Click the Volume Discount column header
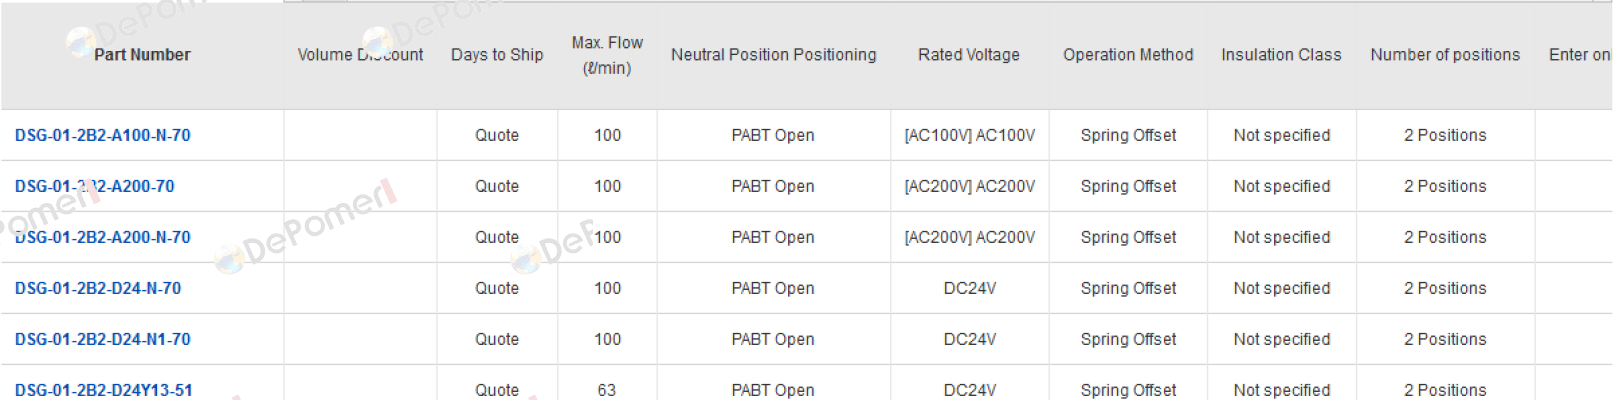The image size is (1615, 400). pos(360,55)
